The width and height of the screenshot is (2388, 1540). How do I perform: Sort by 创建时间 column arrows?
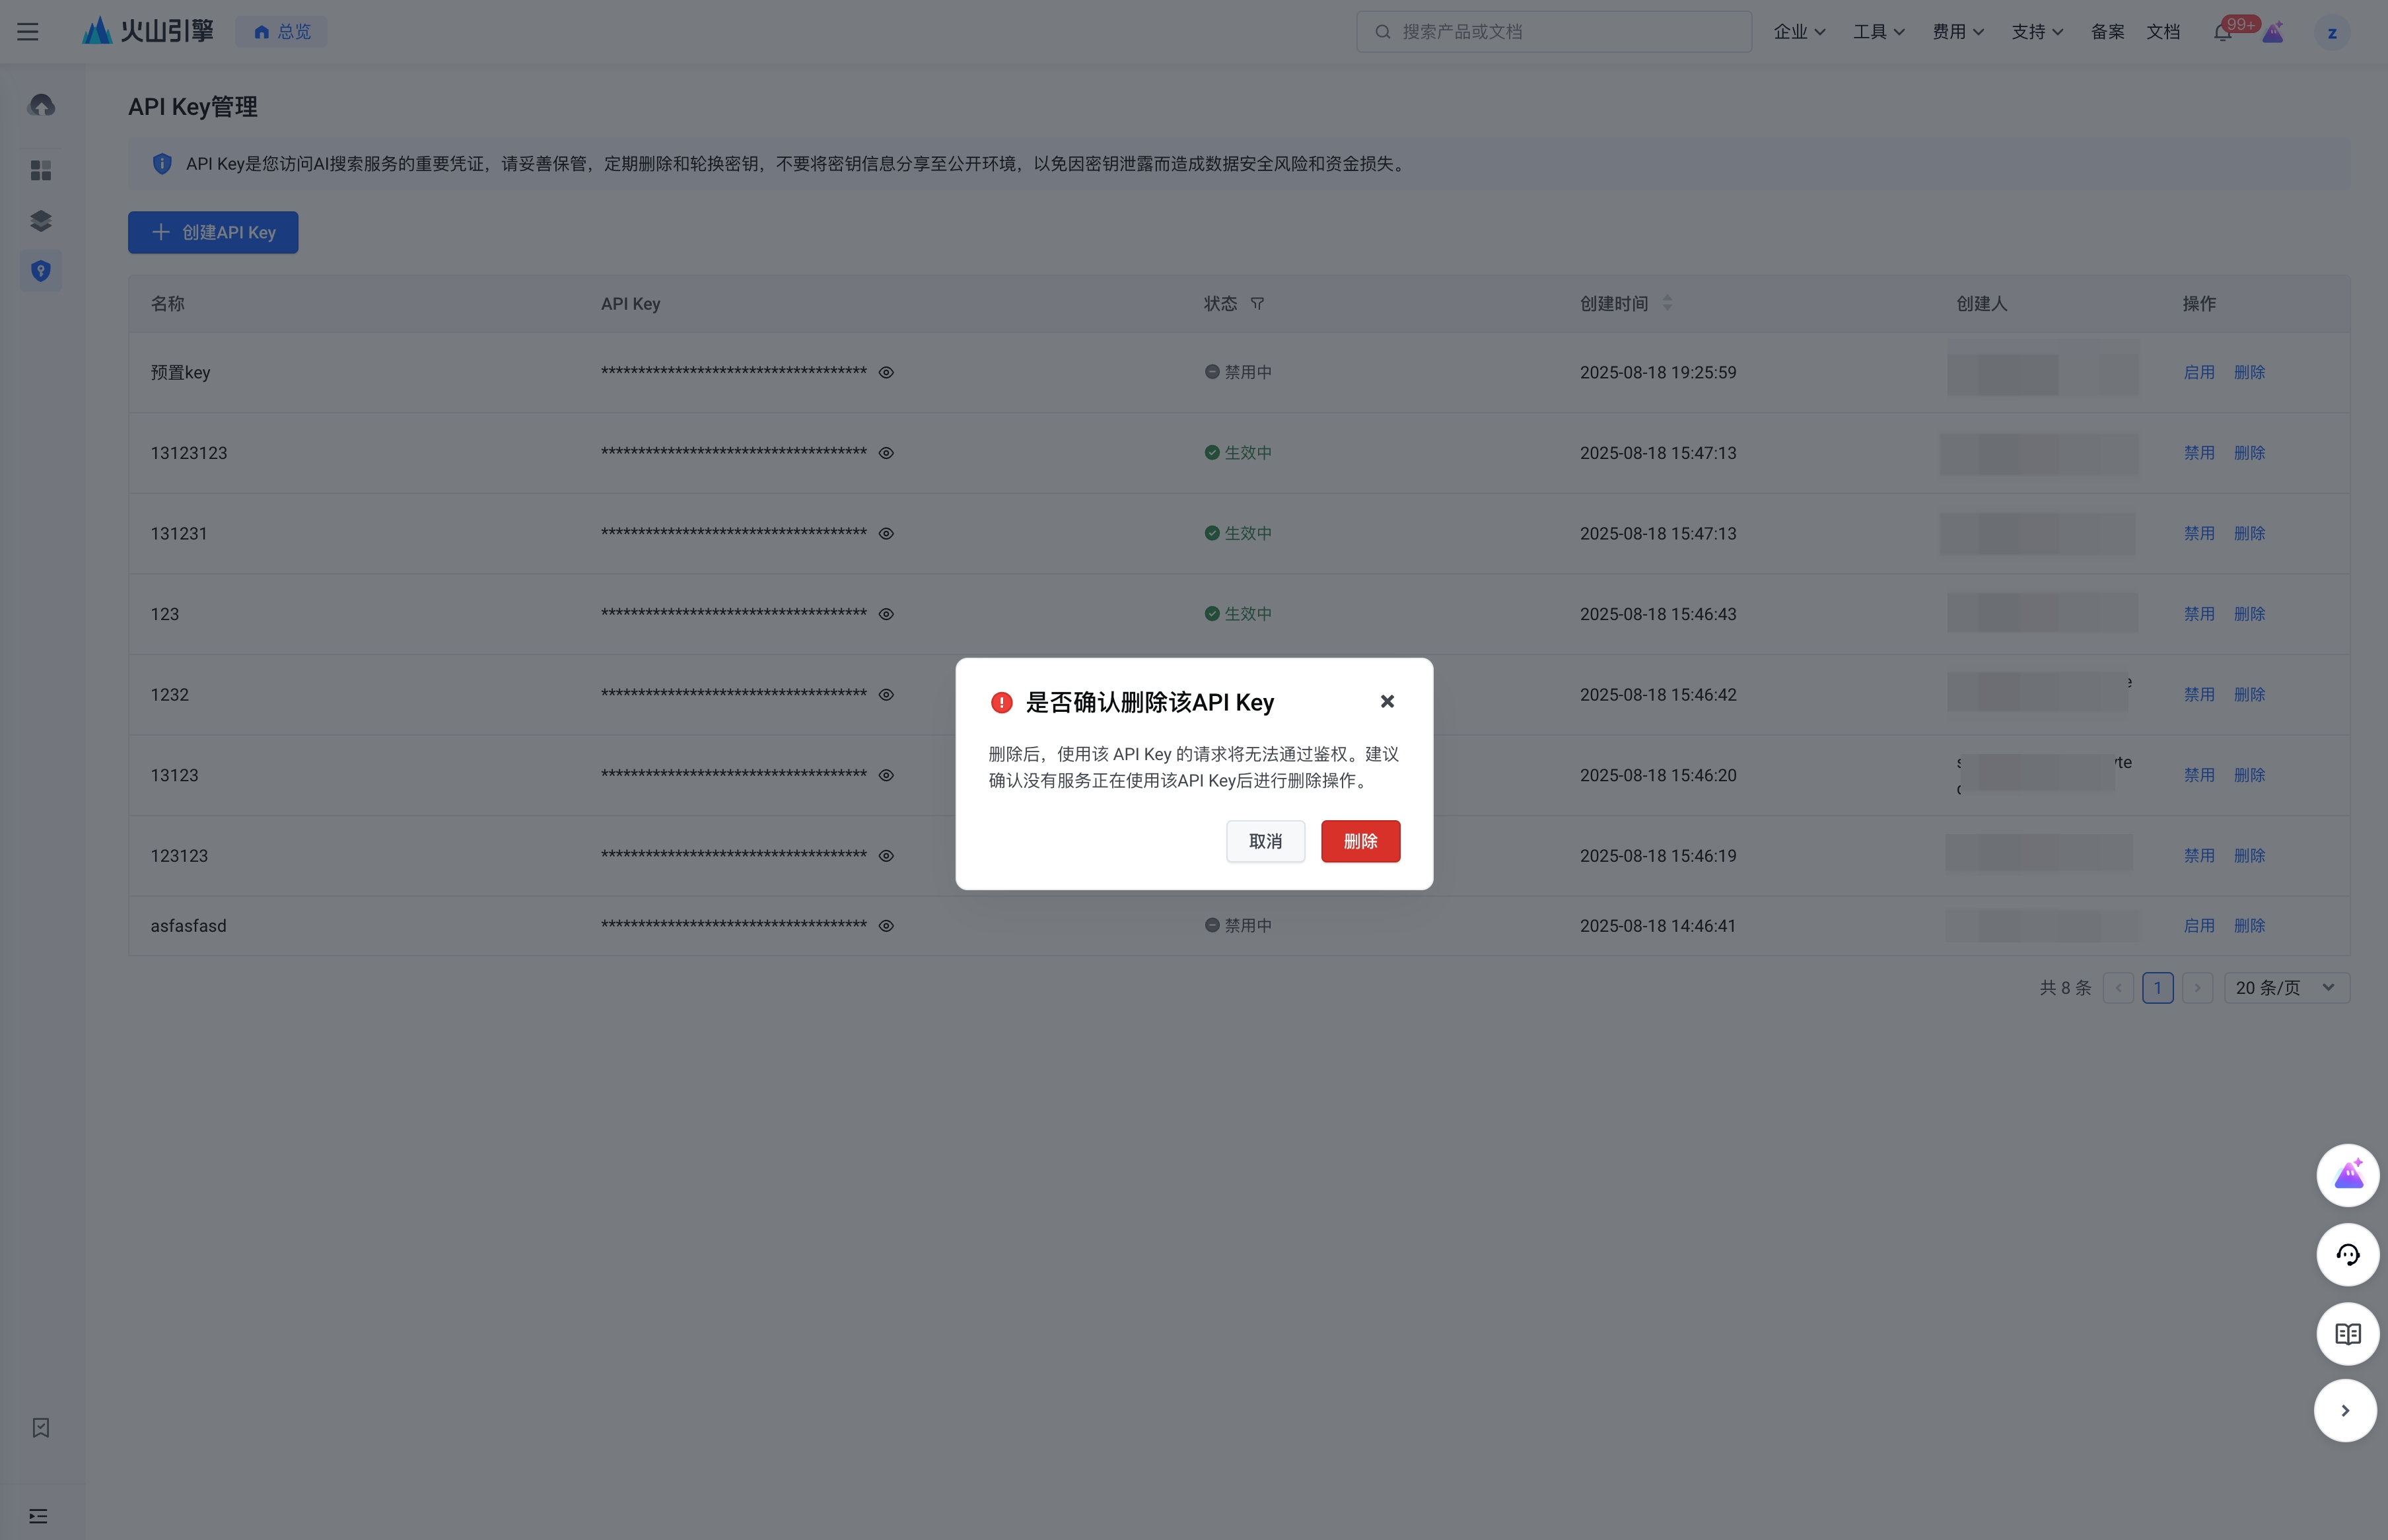(x=1667, y=303)
